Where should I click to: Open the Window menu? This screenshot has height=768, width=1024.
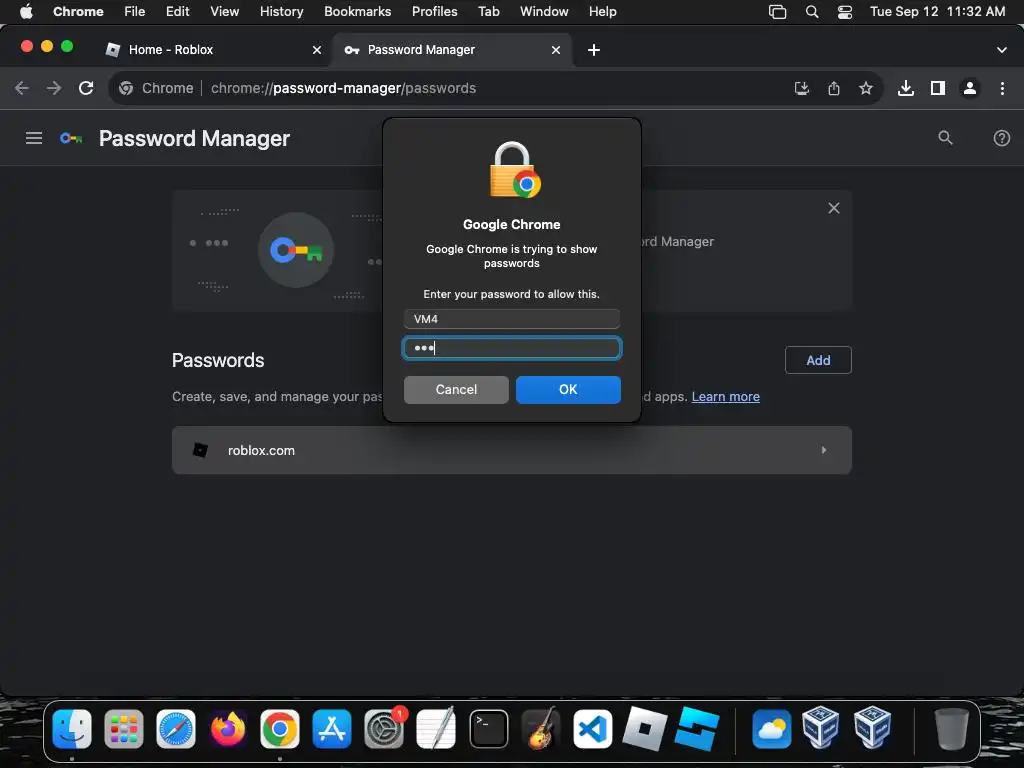click(544, 11)
